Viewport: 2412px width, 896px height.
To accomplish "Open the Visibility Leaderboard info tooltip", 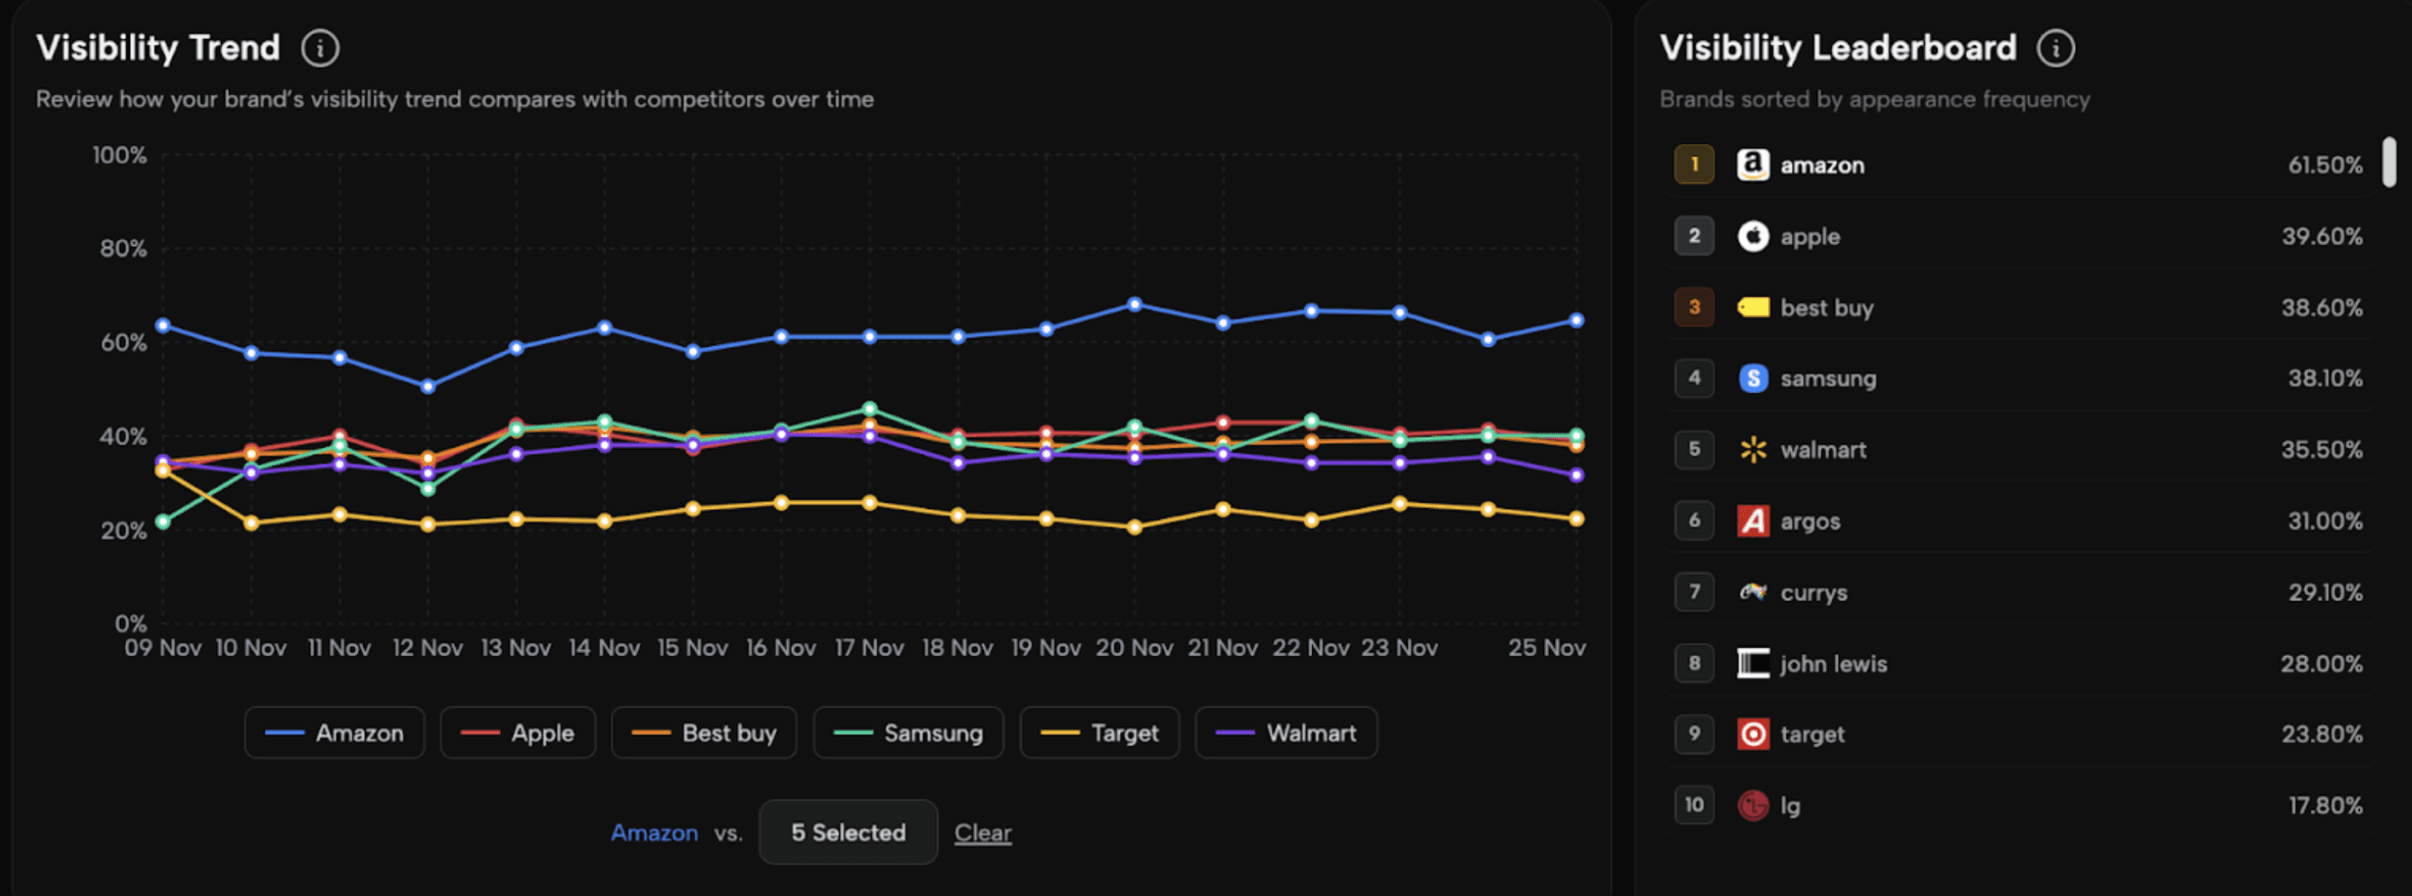I will (x=2056, y=46).
